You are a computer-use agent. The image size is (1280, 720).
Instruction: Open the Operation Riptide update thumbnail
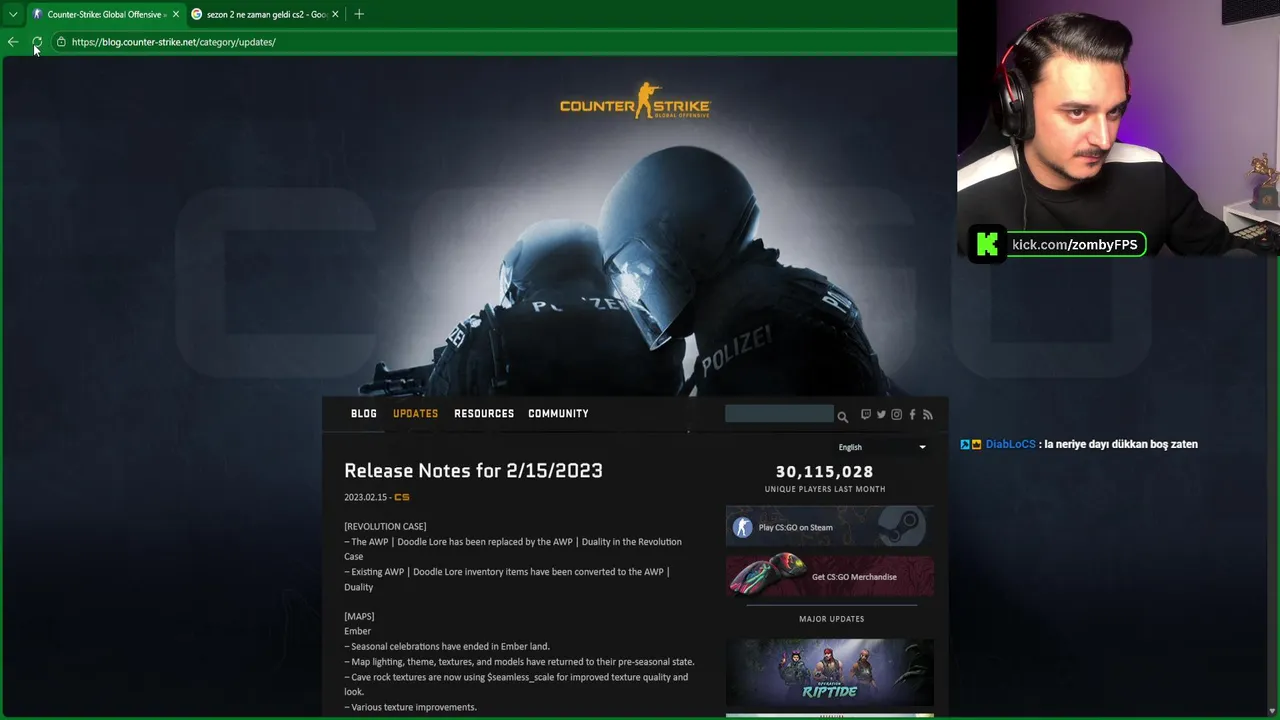(x=830, y=672)
